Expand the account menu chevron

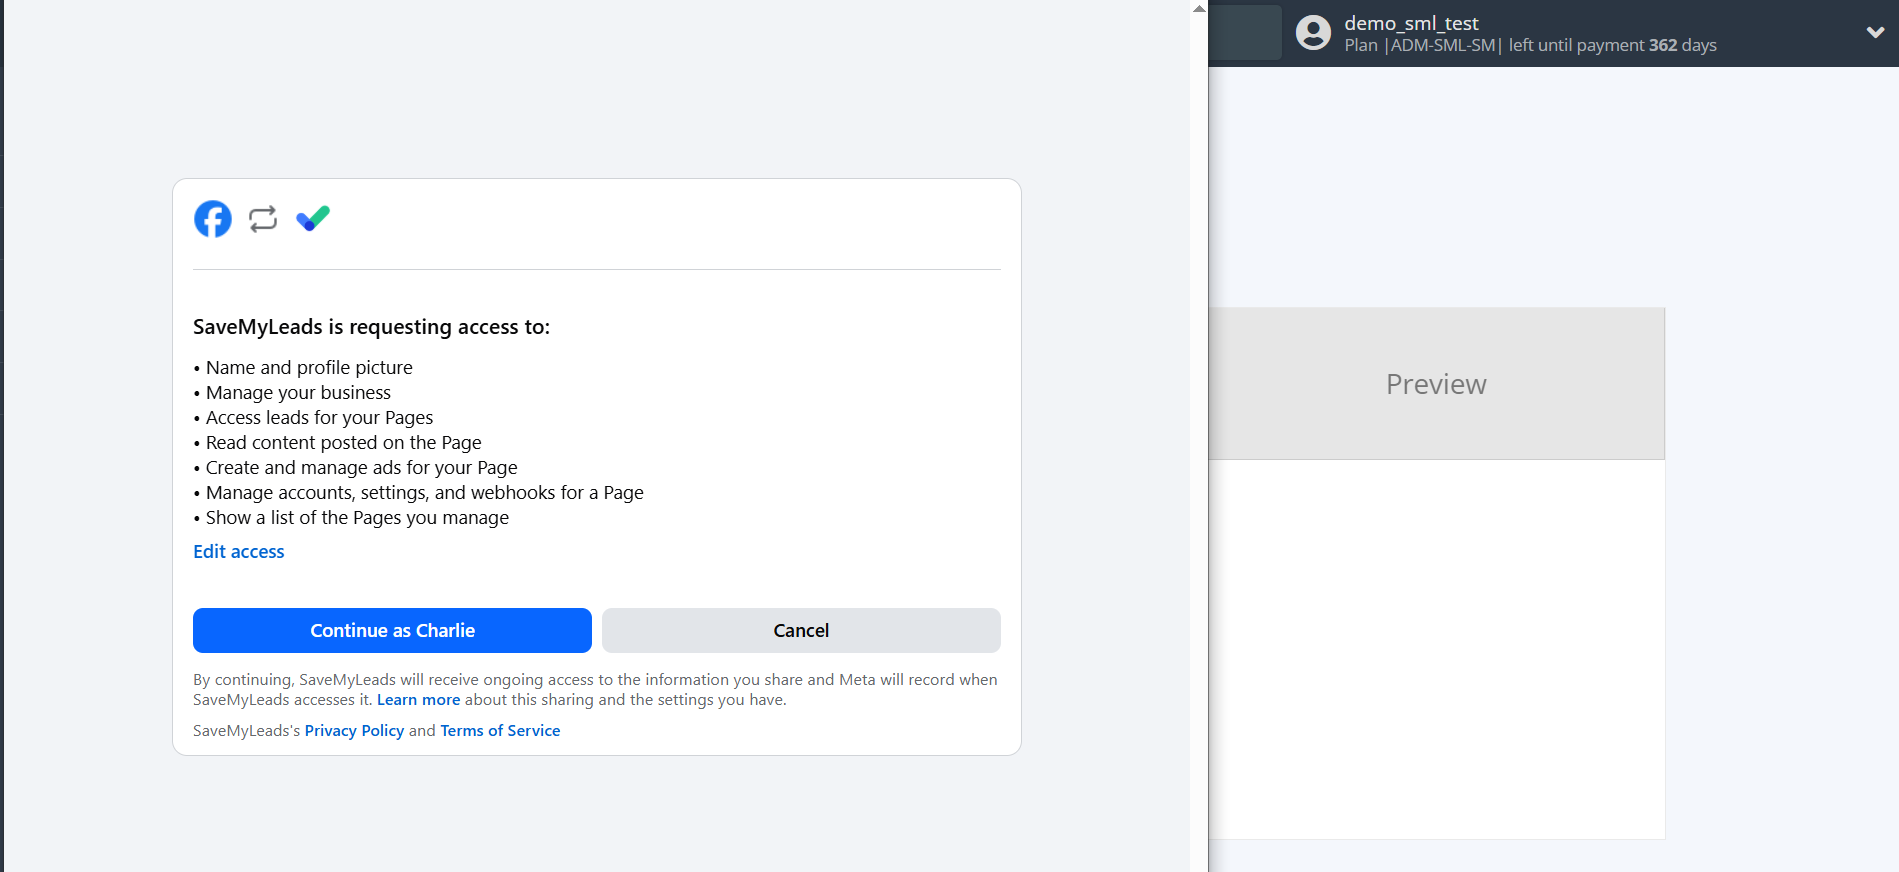1875,33
